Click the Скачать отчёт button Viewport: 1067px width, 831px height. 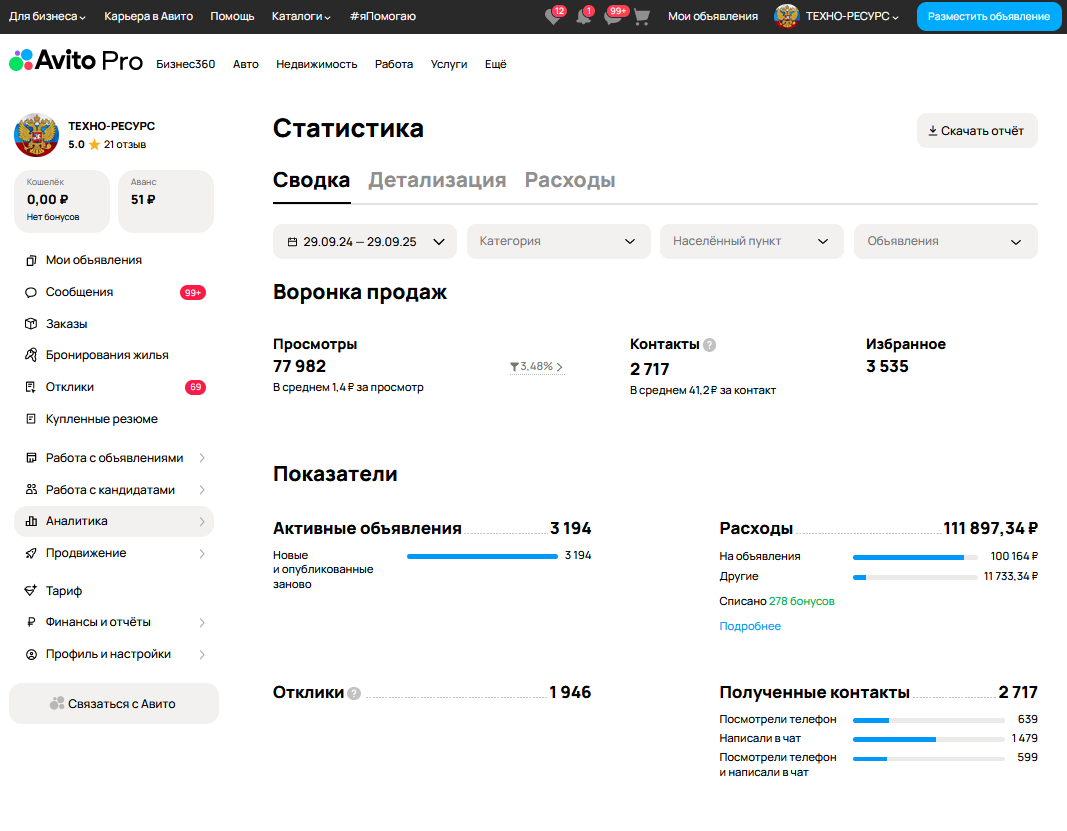tap(977, 130)
